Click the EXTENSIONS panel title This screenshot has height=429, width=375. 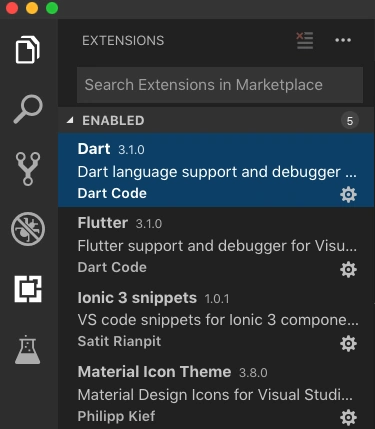tap(123, 41)
